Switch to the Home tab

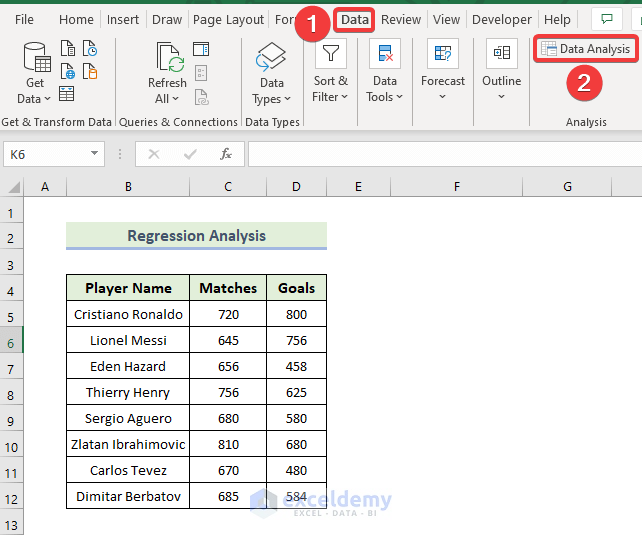point(76,19)
